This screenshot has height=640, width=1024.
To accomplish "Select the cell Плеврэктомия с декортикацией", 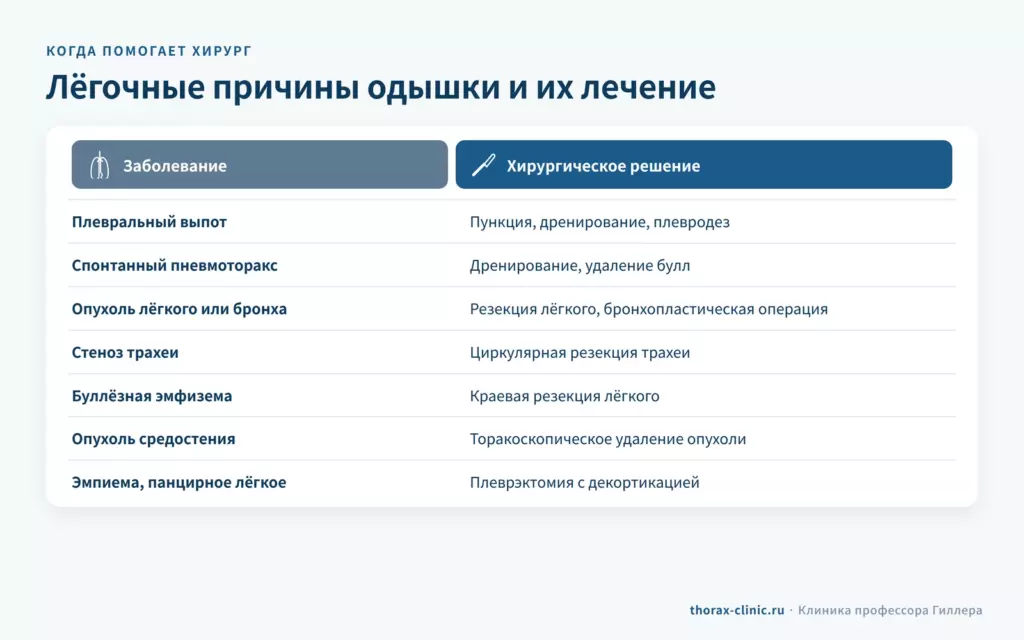I will (584, 483).
